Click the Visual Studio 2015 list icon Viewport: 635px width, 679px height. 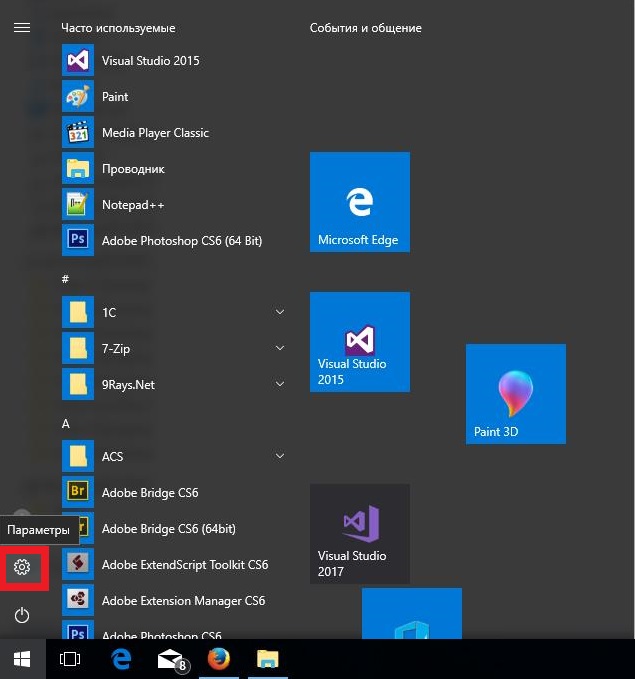[78, 60]
